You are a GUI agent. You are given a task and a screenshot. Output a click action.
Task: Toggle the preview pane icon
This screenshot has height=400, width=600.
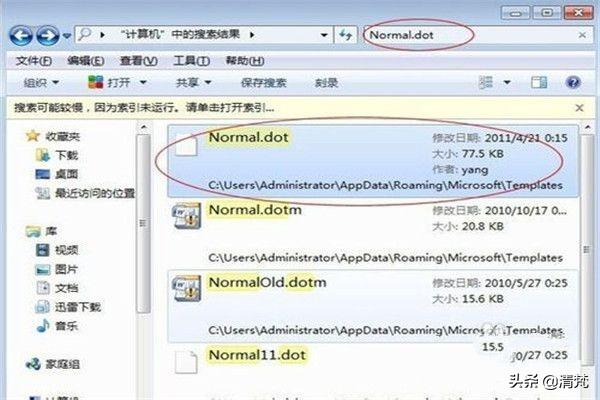[x=539, y=82]
